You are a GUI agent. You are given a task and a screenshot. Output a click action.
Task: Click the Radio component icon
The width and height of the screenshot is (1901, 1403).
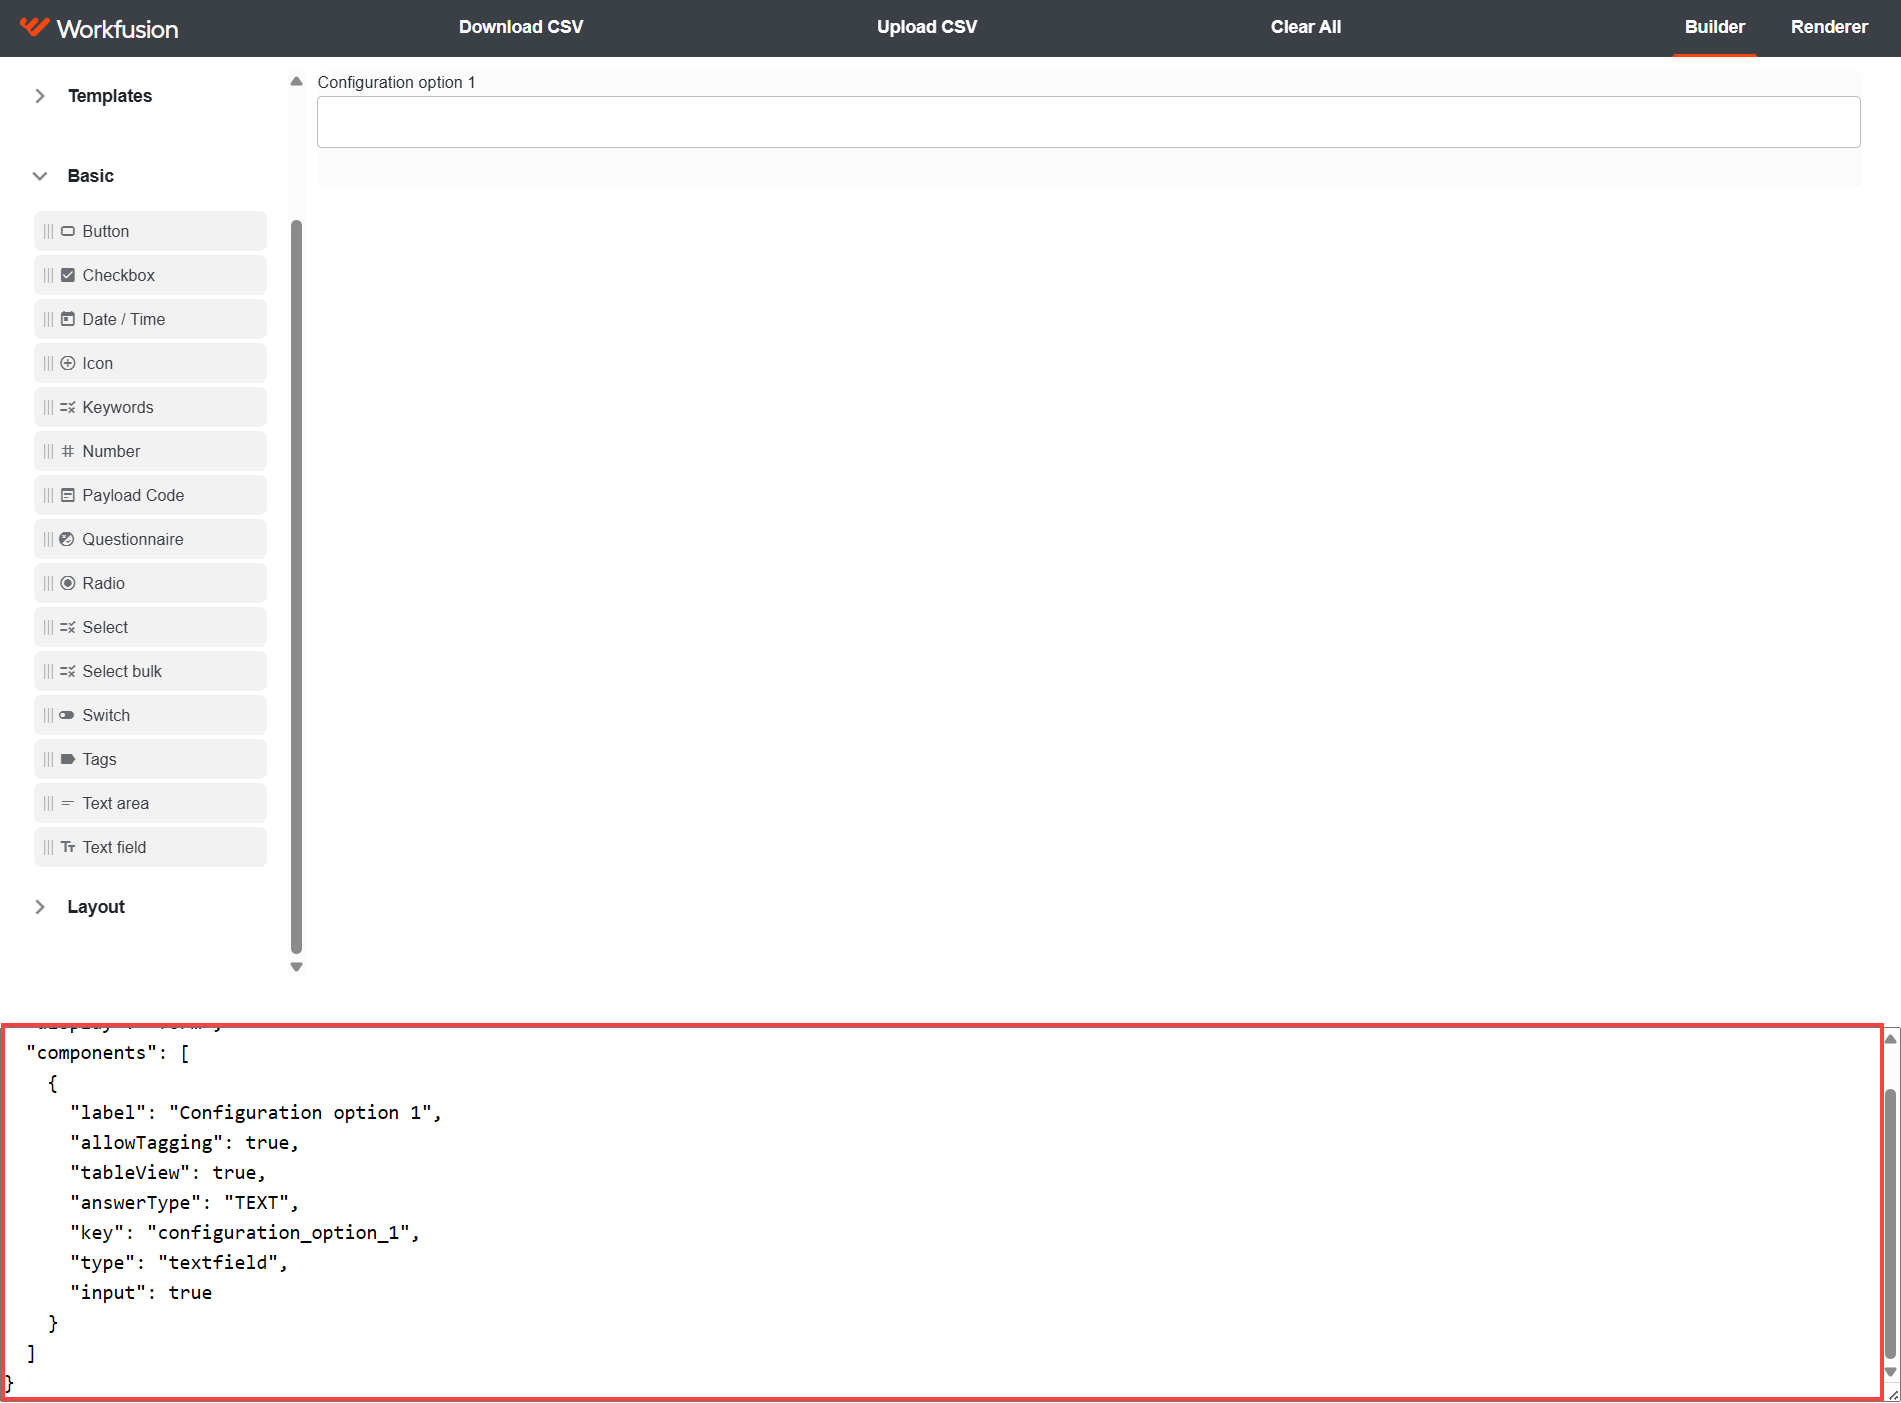(x=68, y=583)
